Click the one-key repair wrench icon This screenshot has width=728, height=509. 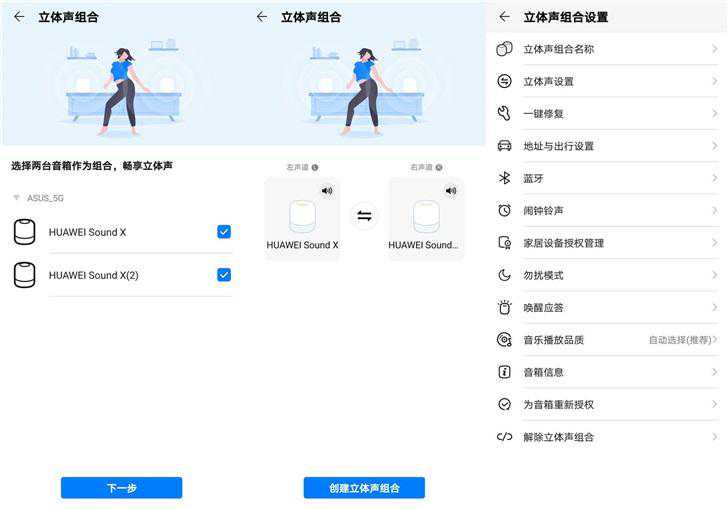click(x=504, y=114)
